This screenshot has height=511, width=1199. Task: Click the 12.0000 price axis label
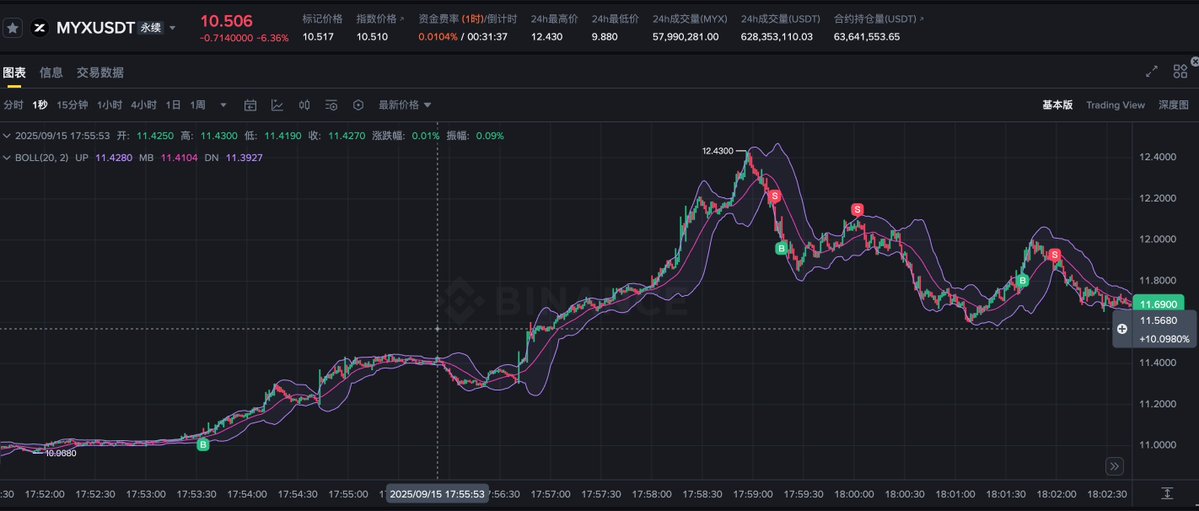pos(1157,239)
